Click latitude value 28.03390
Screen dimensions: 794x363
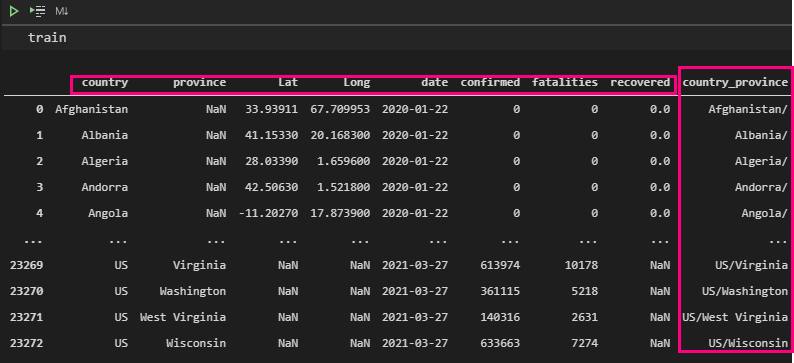tap(271, 161)
